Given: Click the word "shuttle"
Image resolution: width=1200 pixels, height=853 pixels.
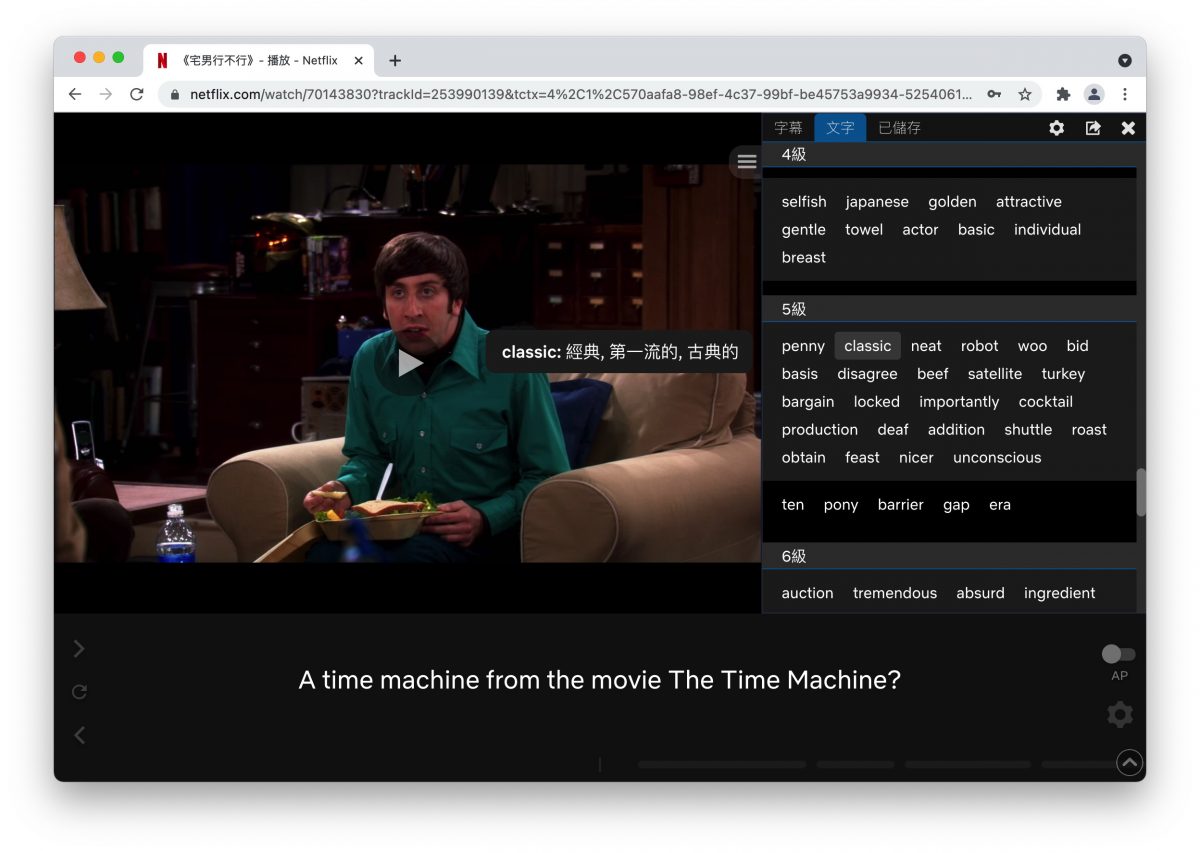Looking at the screenshot, I should [x=1028, y=430].
